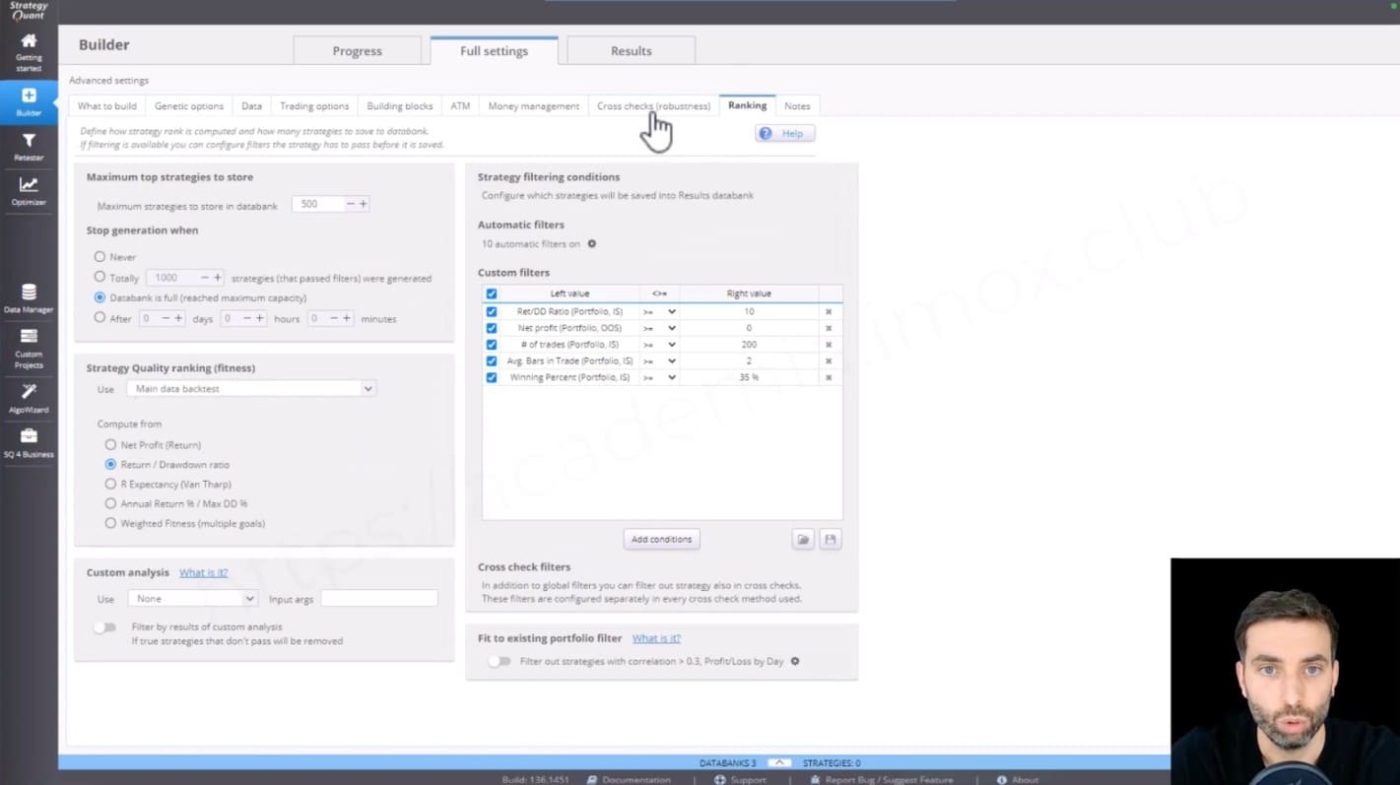Open correlation filter gear settings

tap(795, 661)
